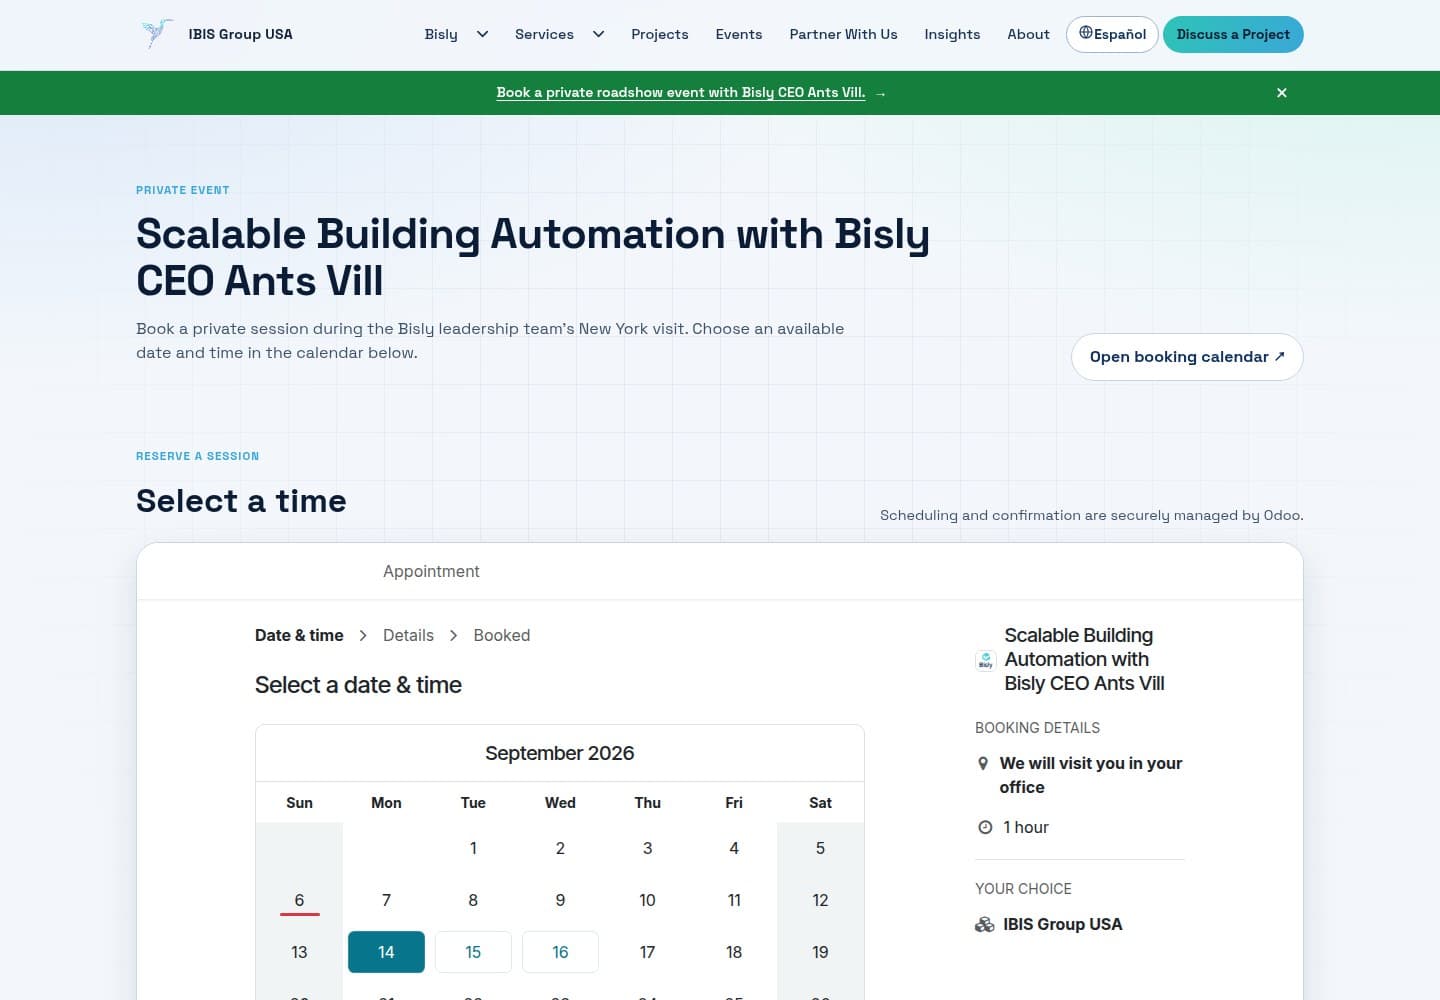Select the Booked step
The image size is (1440, 1000).
(502, 636)
